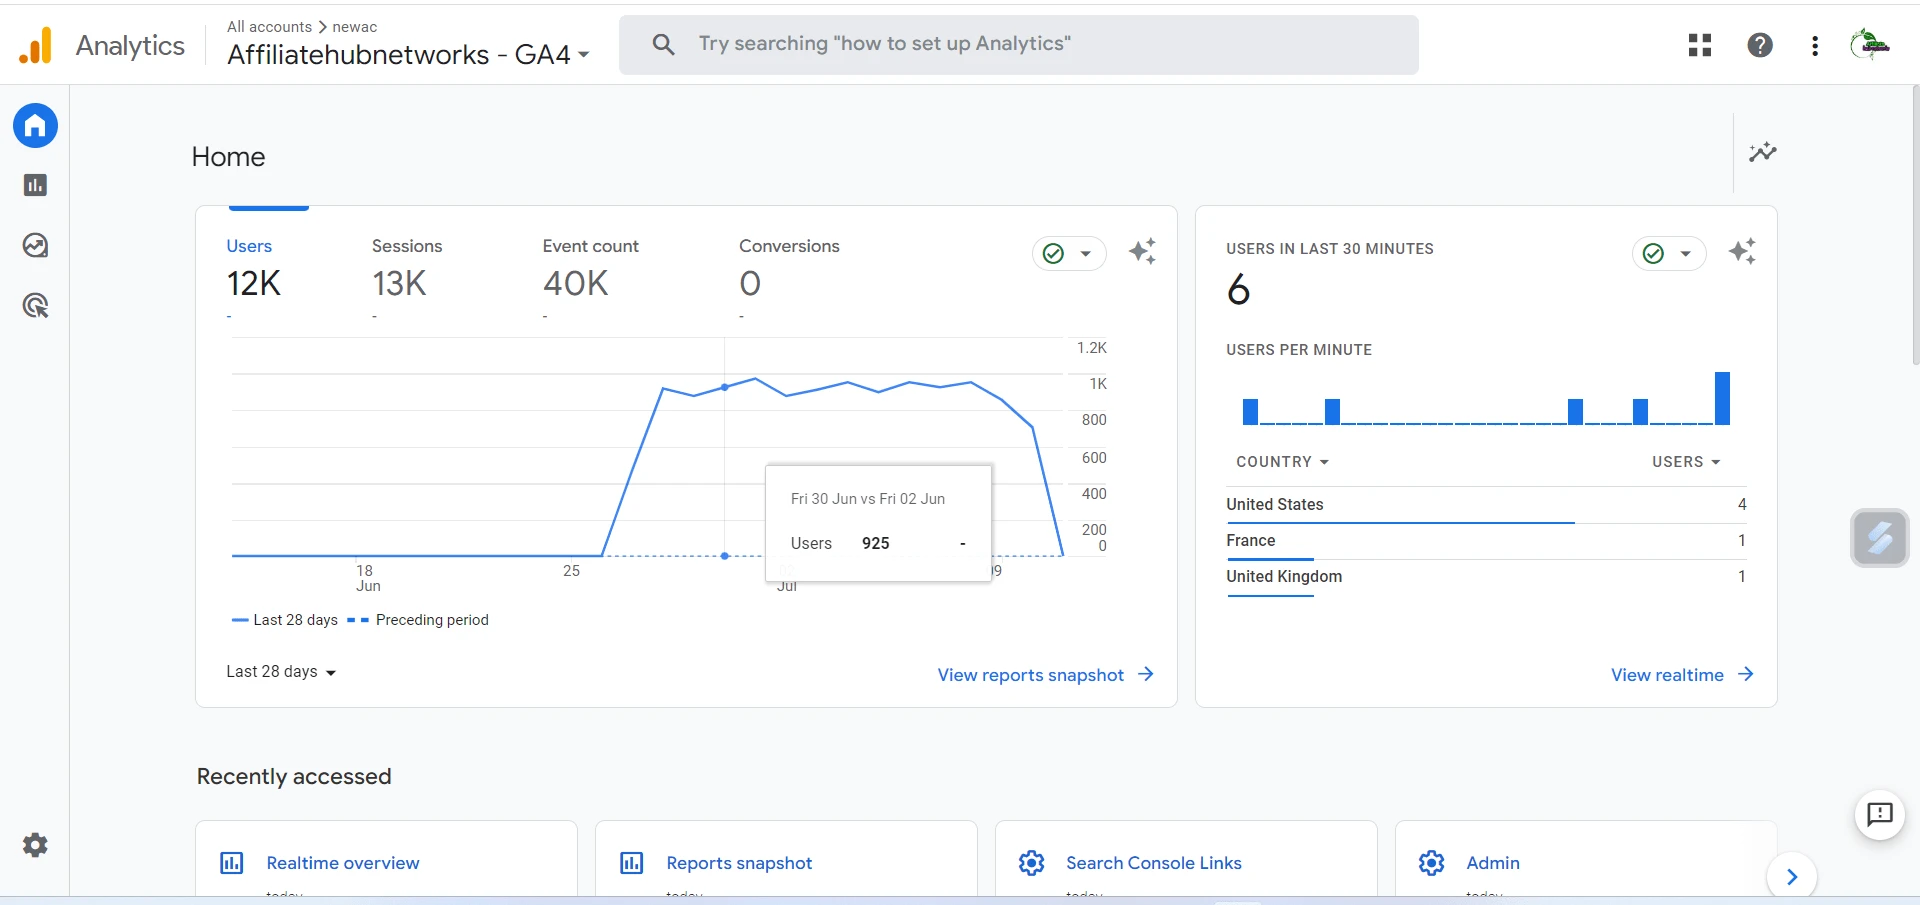Open the View realtime link
1920x905 pixels.
coord(1681,675)
